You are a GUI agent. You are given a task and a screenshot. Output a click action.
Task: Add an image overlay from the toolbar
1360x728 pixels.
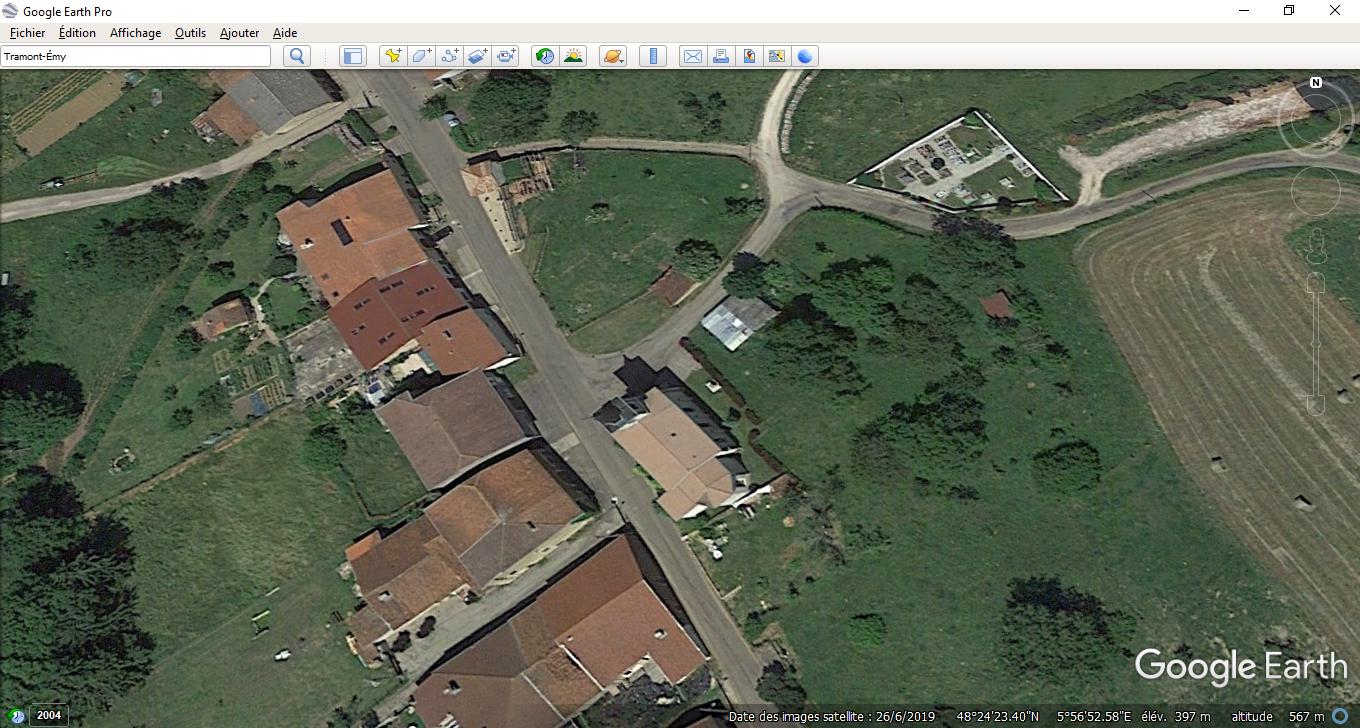(477, 56)
